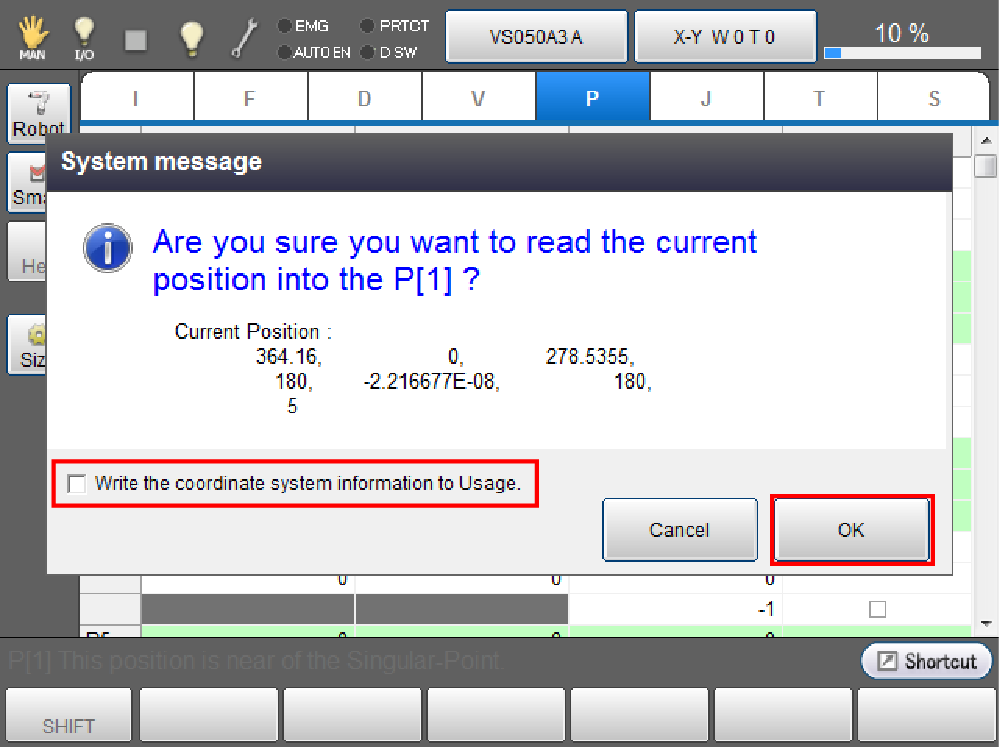Click the MAN hand mode icon

click(x=32, y=38)
